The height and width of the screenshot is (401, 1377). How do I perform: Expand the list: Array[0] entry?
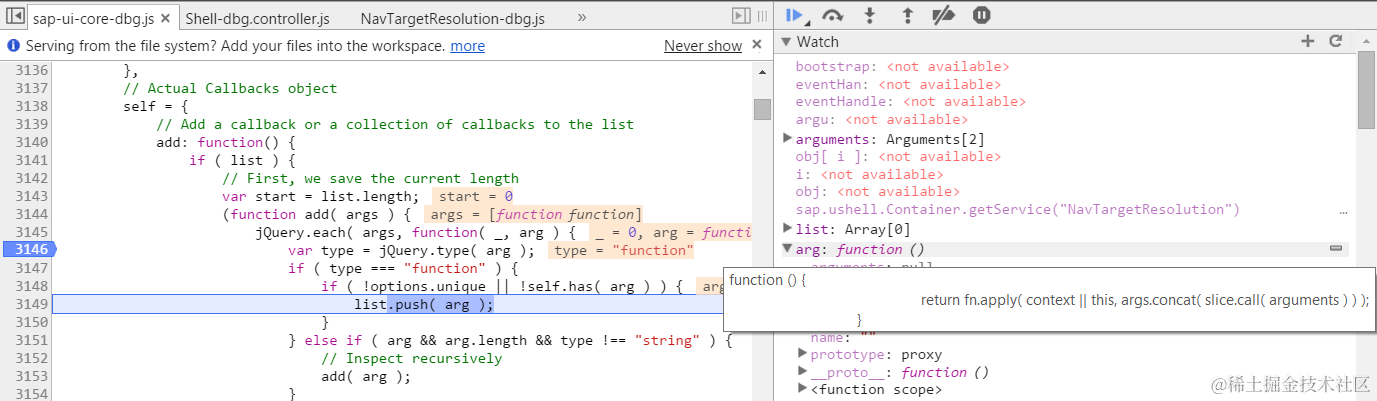788,228
